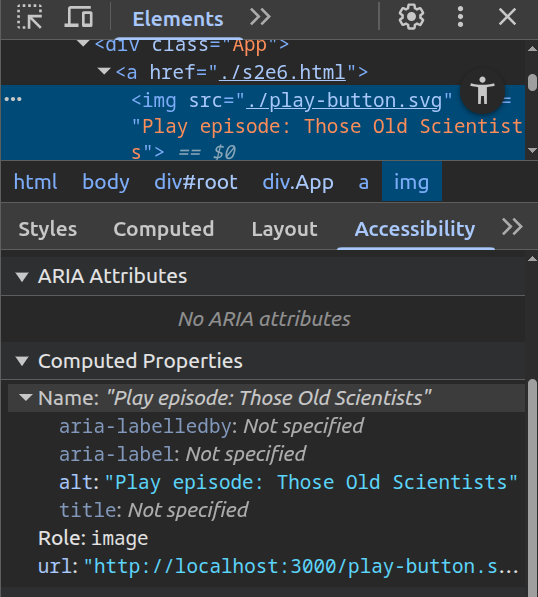Image resolution: width=538 pixels, height=597 pixels.
Task: Collapse the div class App node
Action: [83, 43]
